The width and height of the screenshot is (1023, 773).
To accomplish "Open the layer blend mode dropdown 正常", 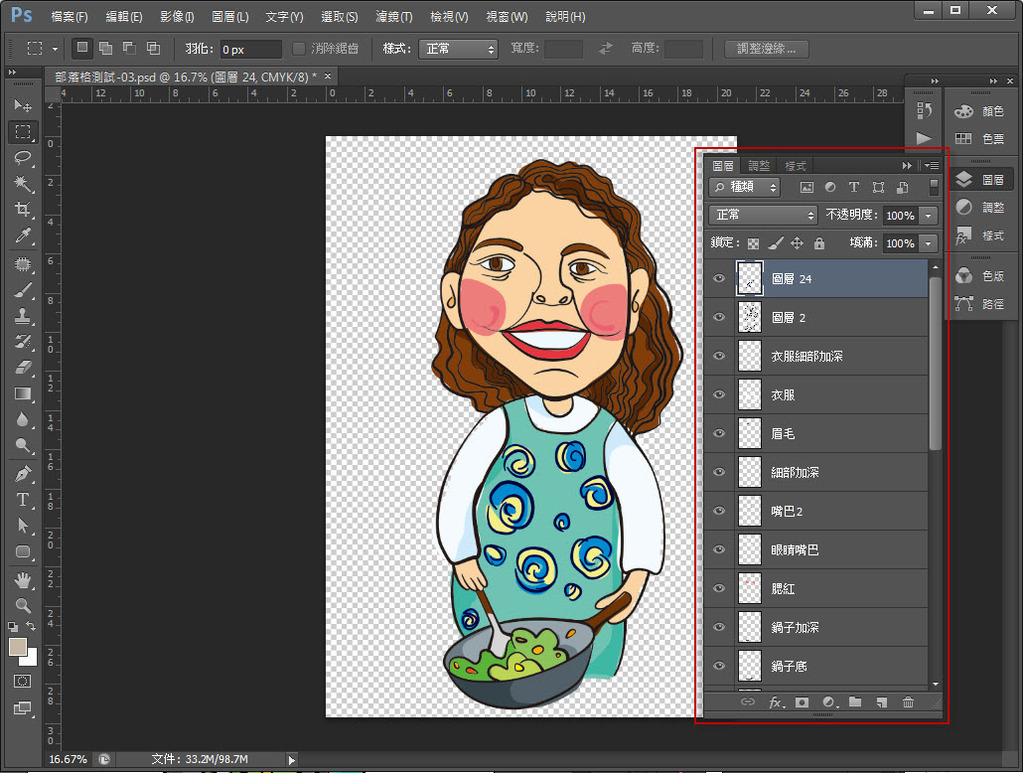I will [763, 215].
